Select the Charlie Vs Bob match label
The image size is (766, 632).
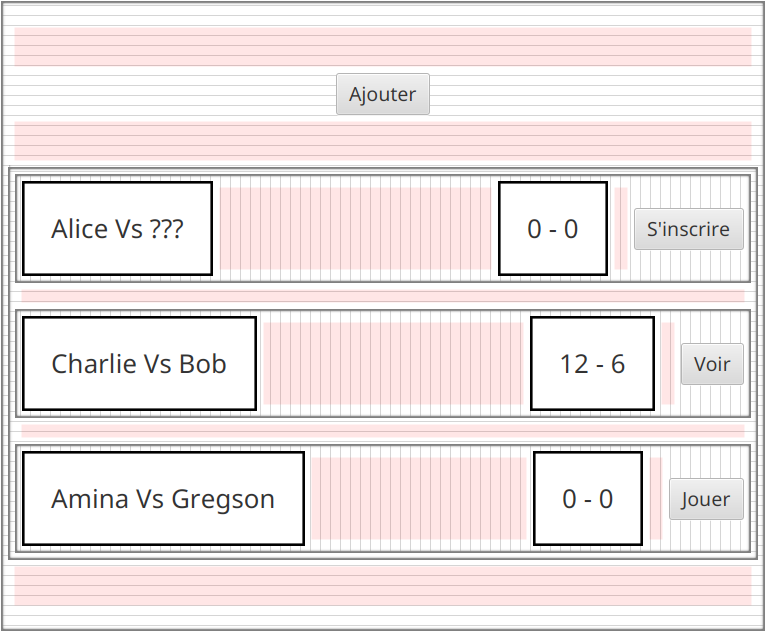139,364
